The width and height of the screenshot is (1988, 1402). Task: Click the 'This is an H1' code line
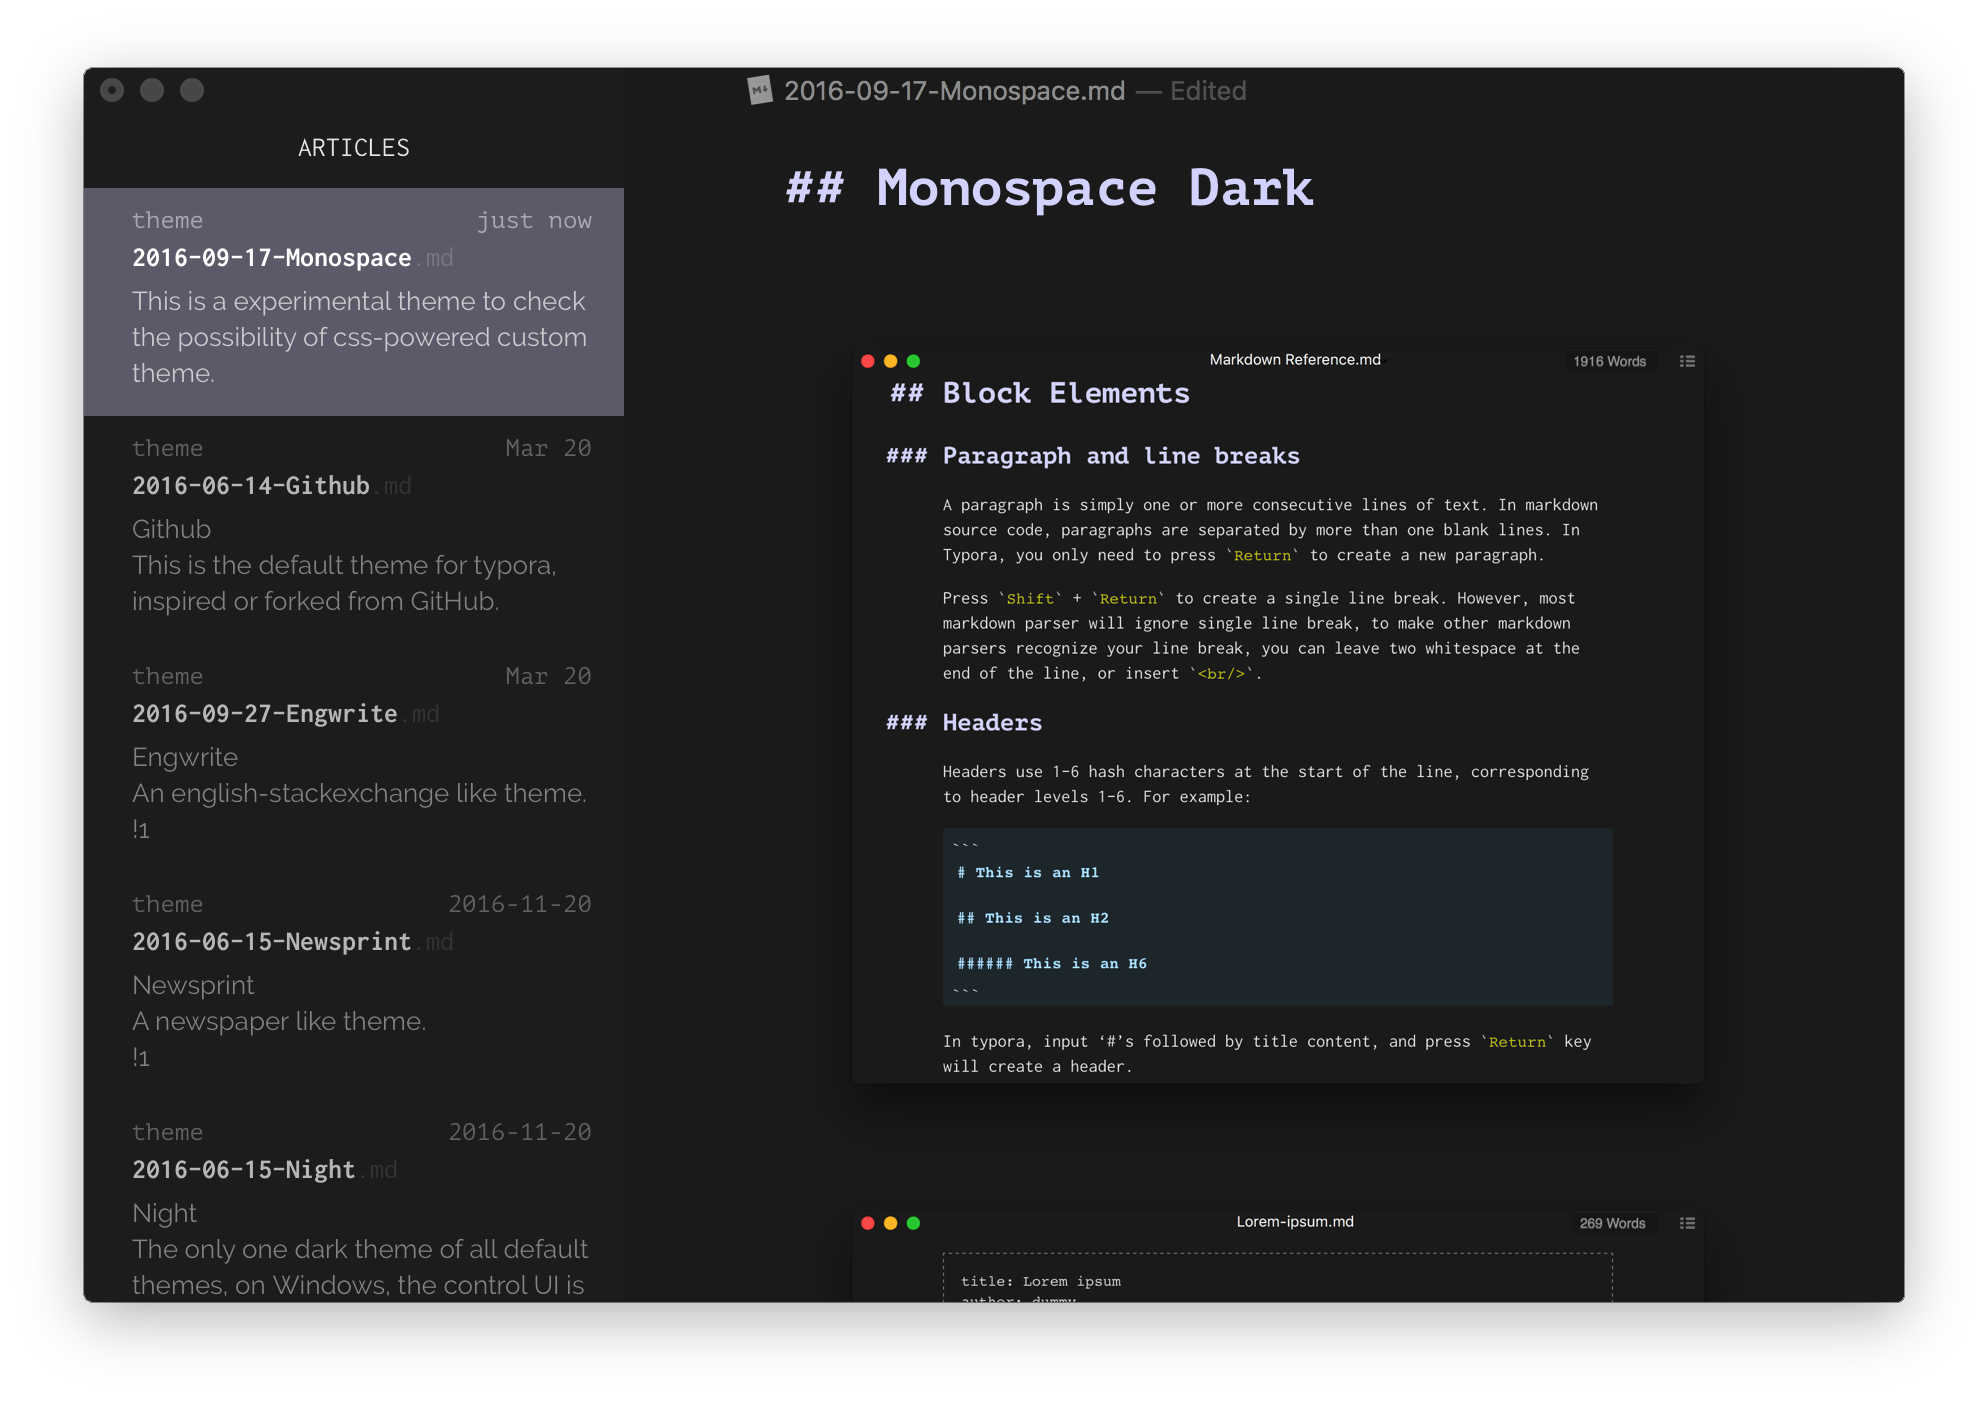pyautogui.click(x=1028, y=872)
